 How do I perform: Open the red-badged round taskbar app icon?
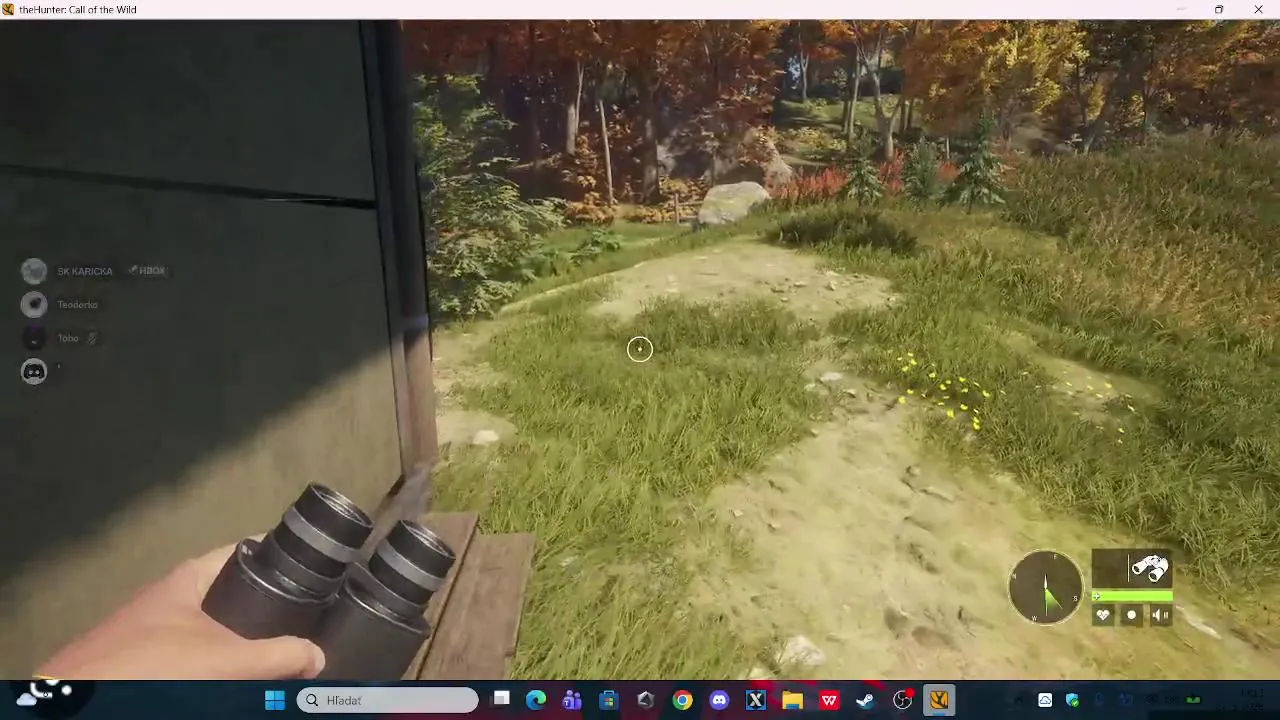click(x=903, y=700)
